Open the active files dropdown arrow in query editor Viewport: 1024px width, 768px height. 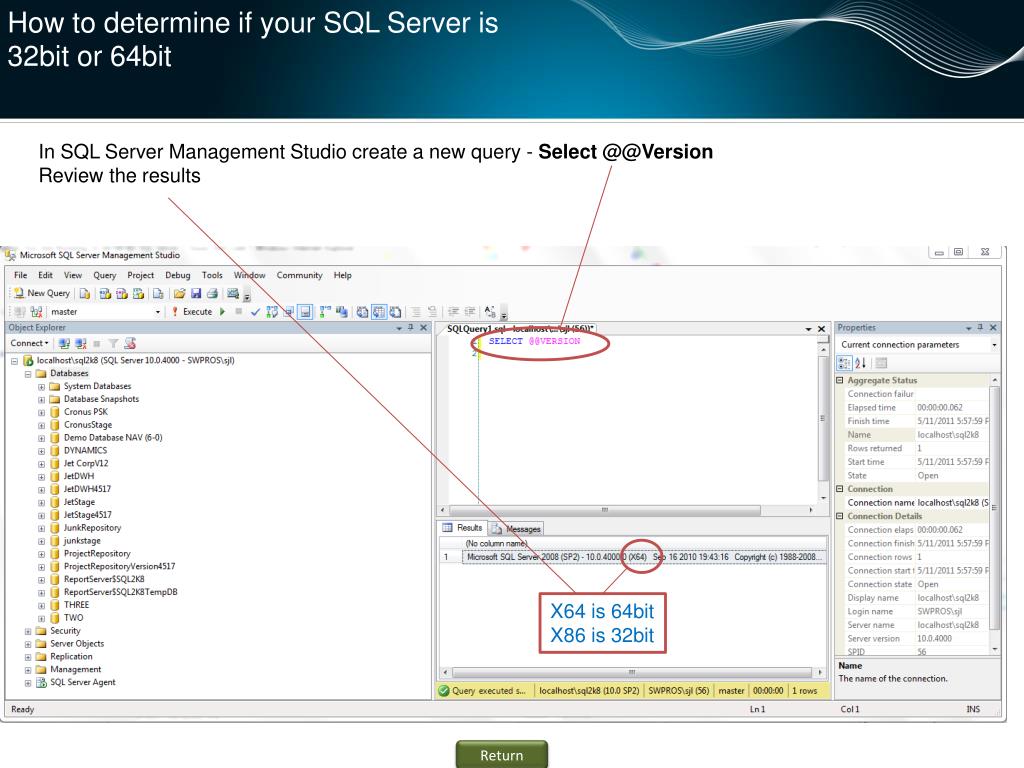pos(808,329)
